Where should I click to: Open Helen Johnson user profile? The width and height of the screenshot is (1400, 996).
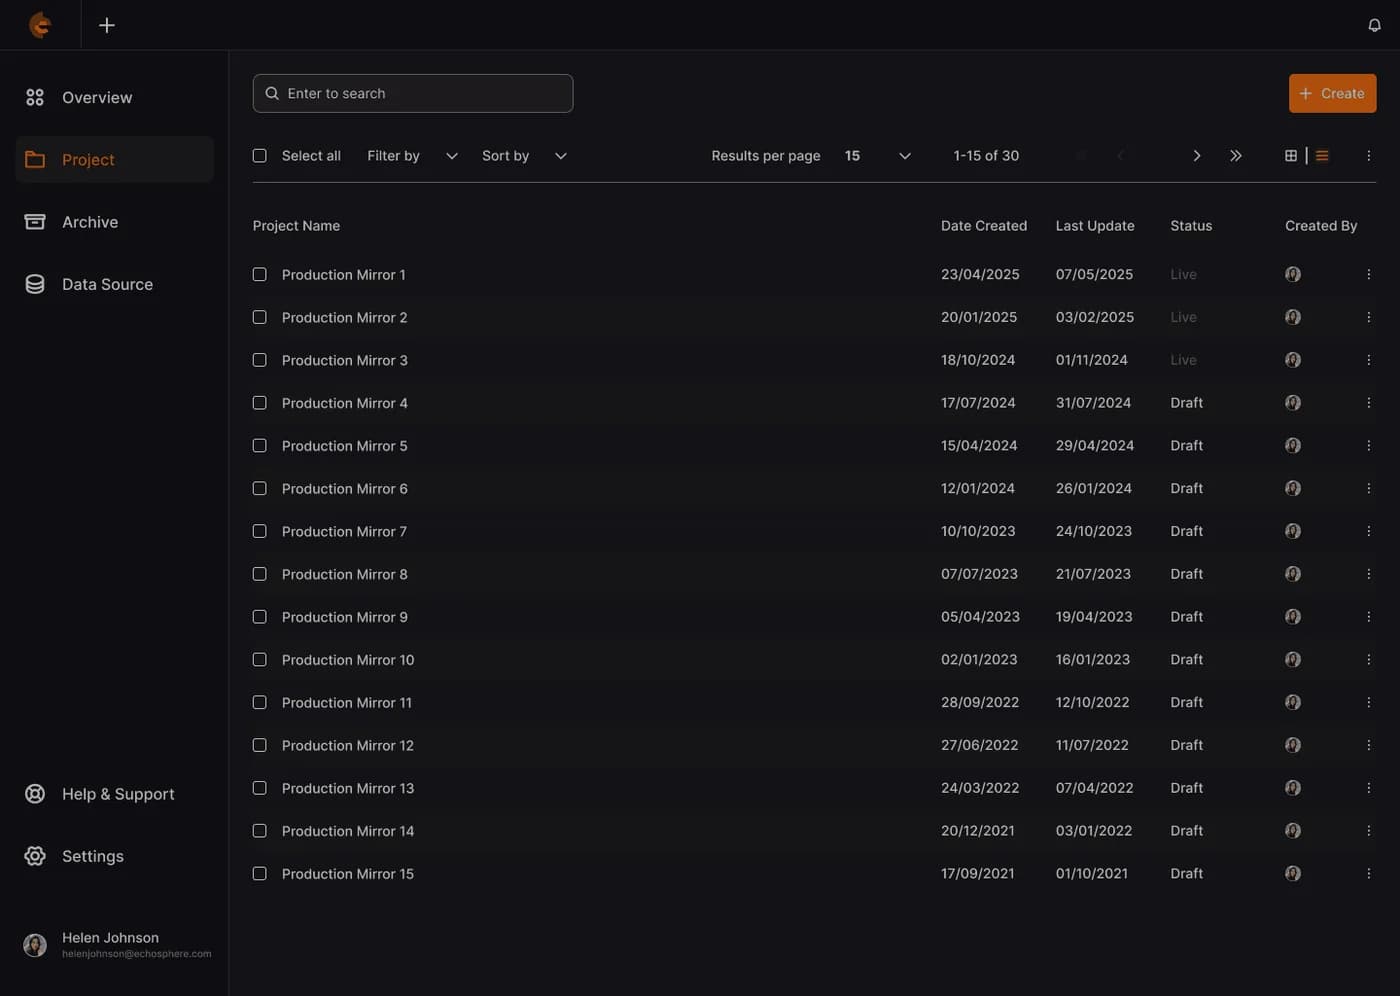point(116,945)
